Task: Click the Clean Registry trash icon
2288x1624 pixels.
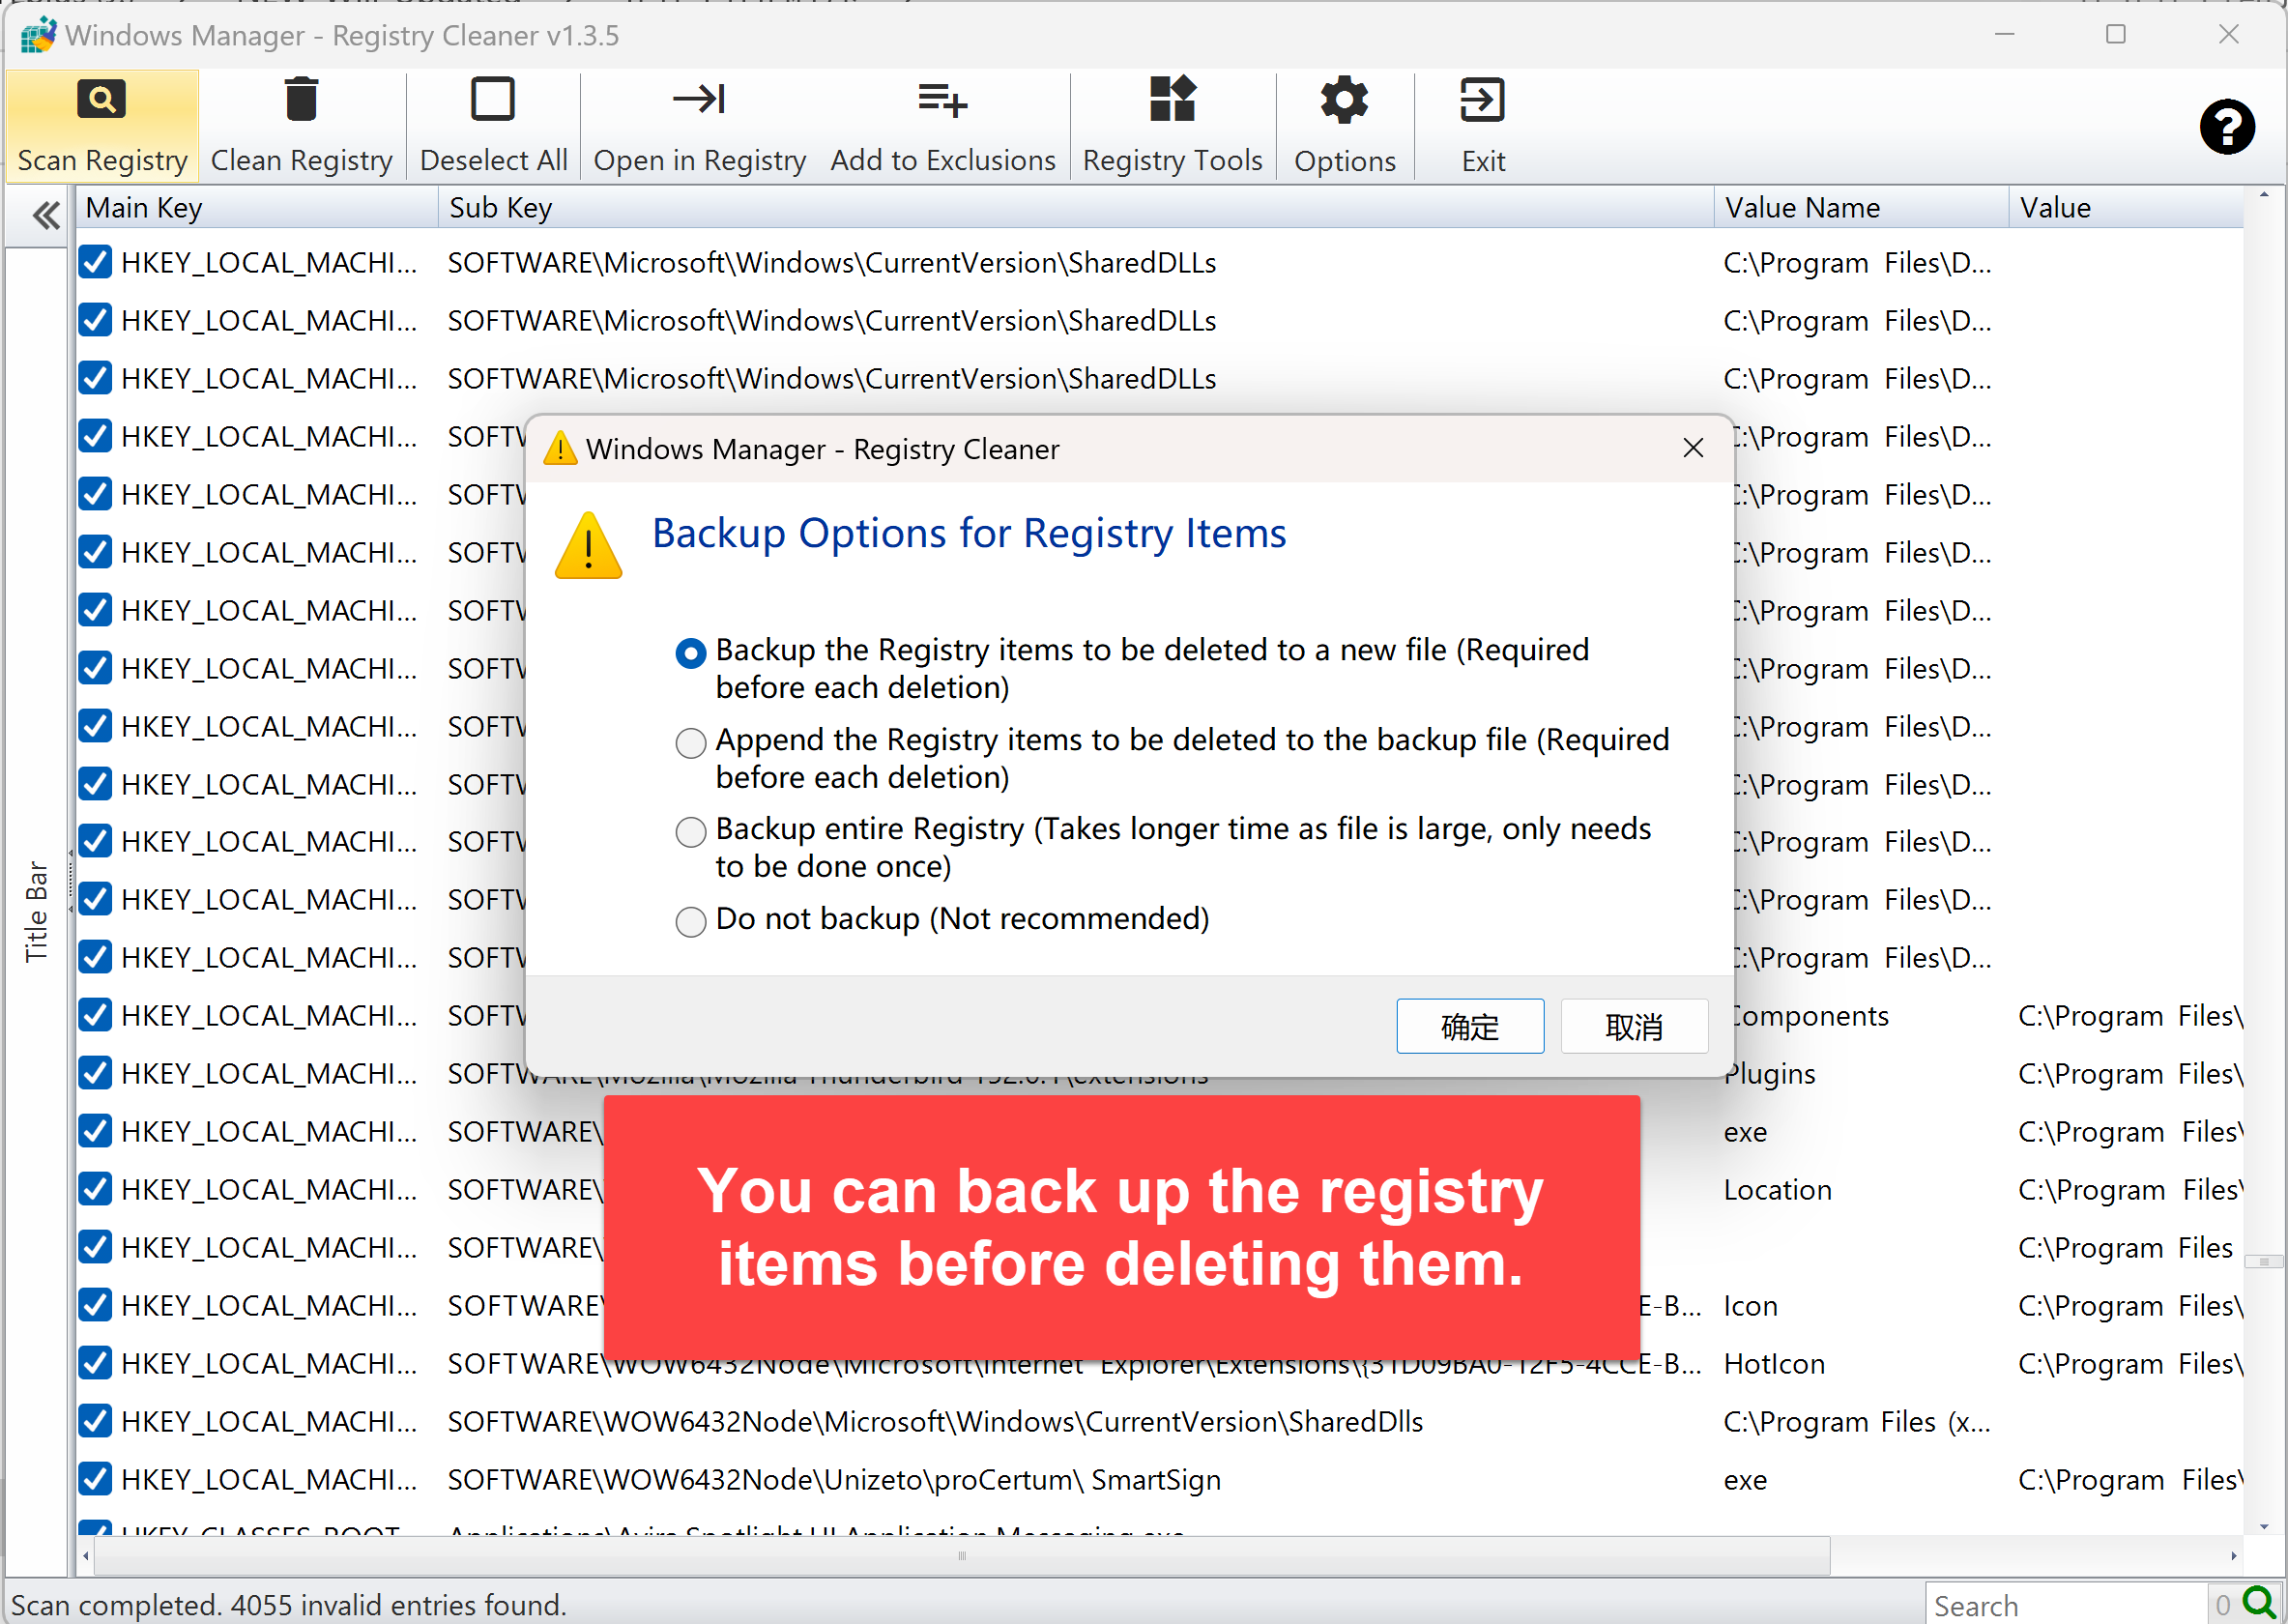Action: pyautogui.click(x=301, y=99)
